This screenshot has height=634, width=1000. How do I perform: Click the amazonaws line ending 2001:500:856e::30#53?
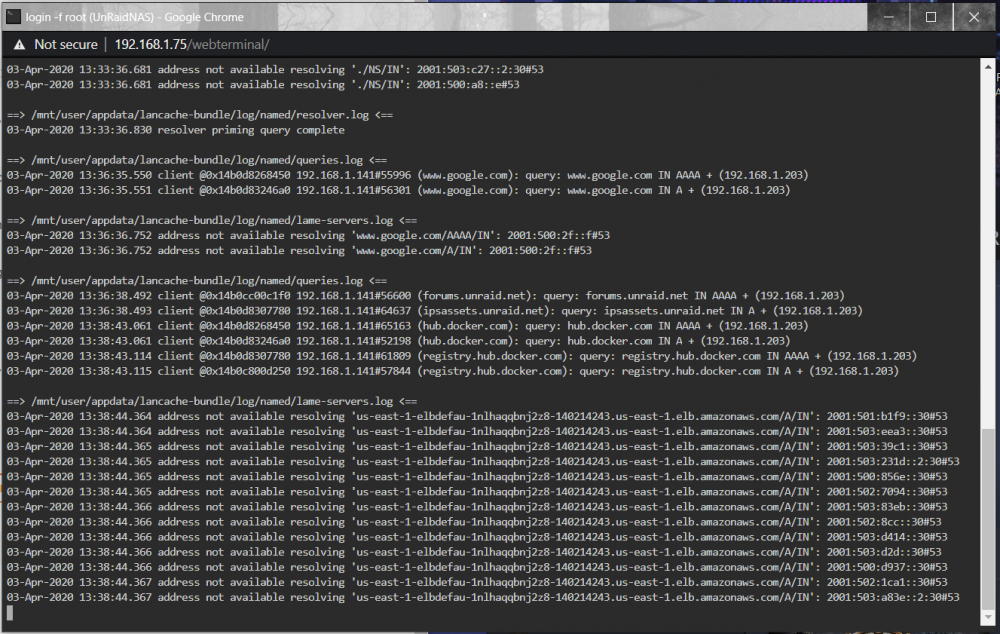coord(477,477)
